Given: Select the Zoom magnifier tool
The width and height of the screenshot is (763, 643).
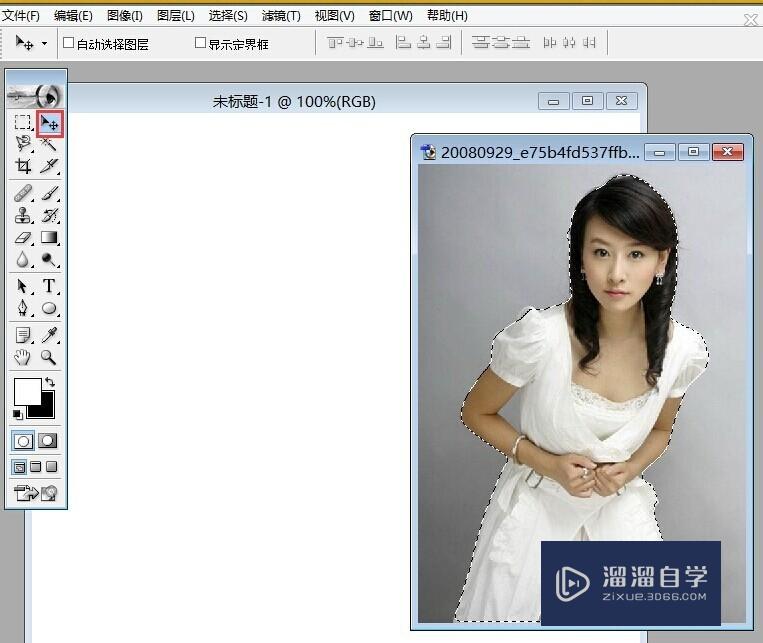Looking at the screenshot, I should (49, 357).
